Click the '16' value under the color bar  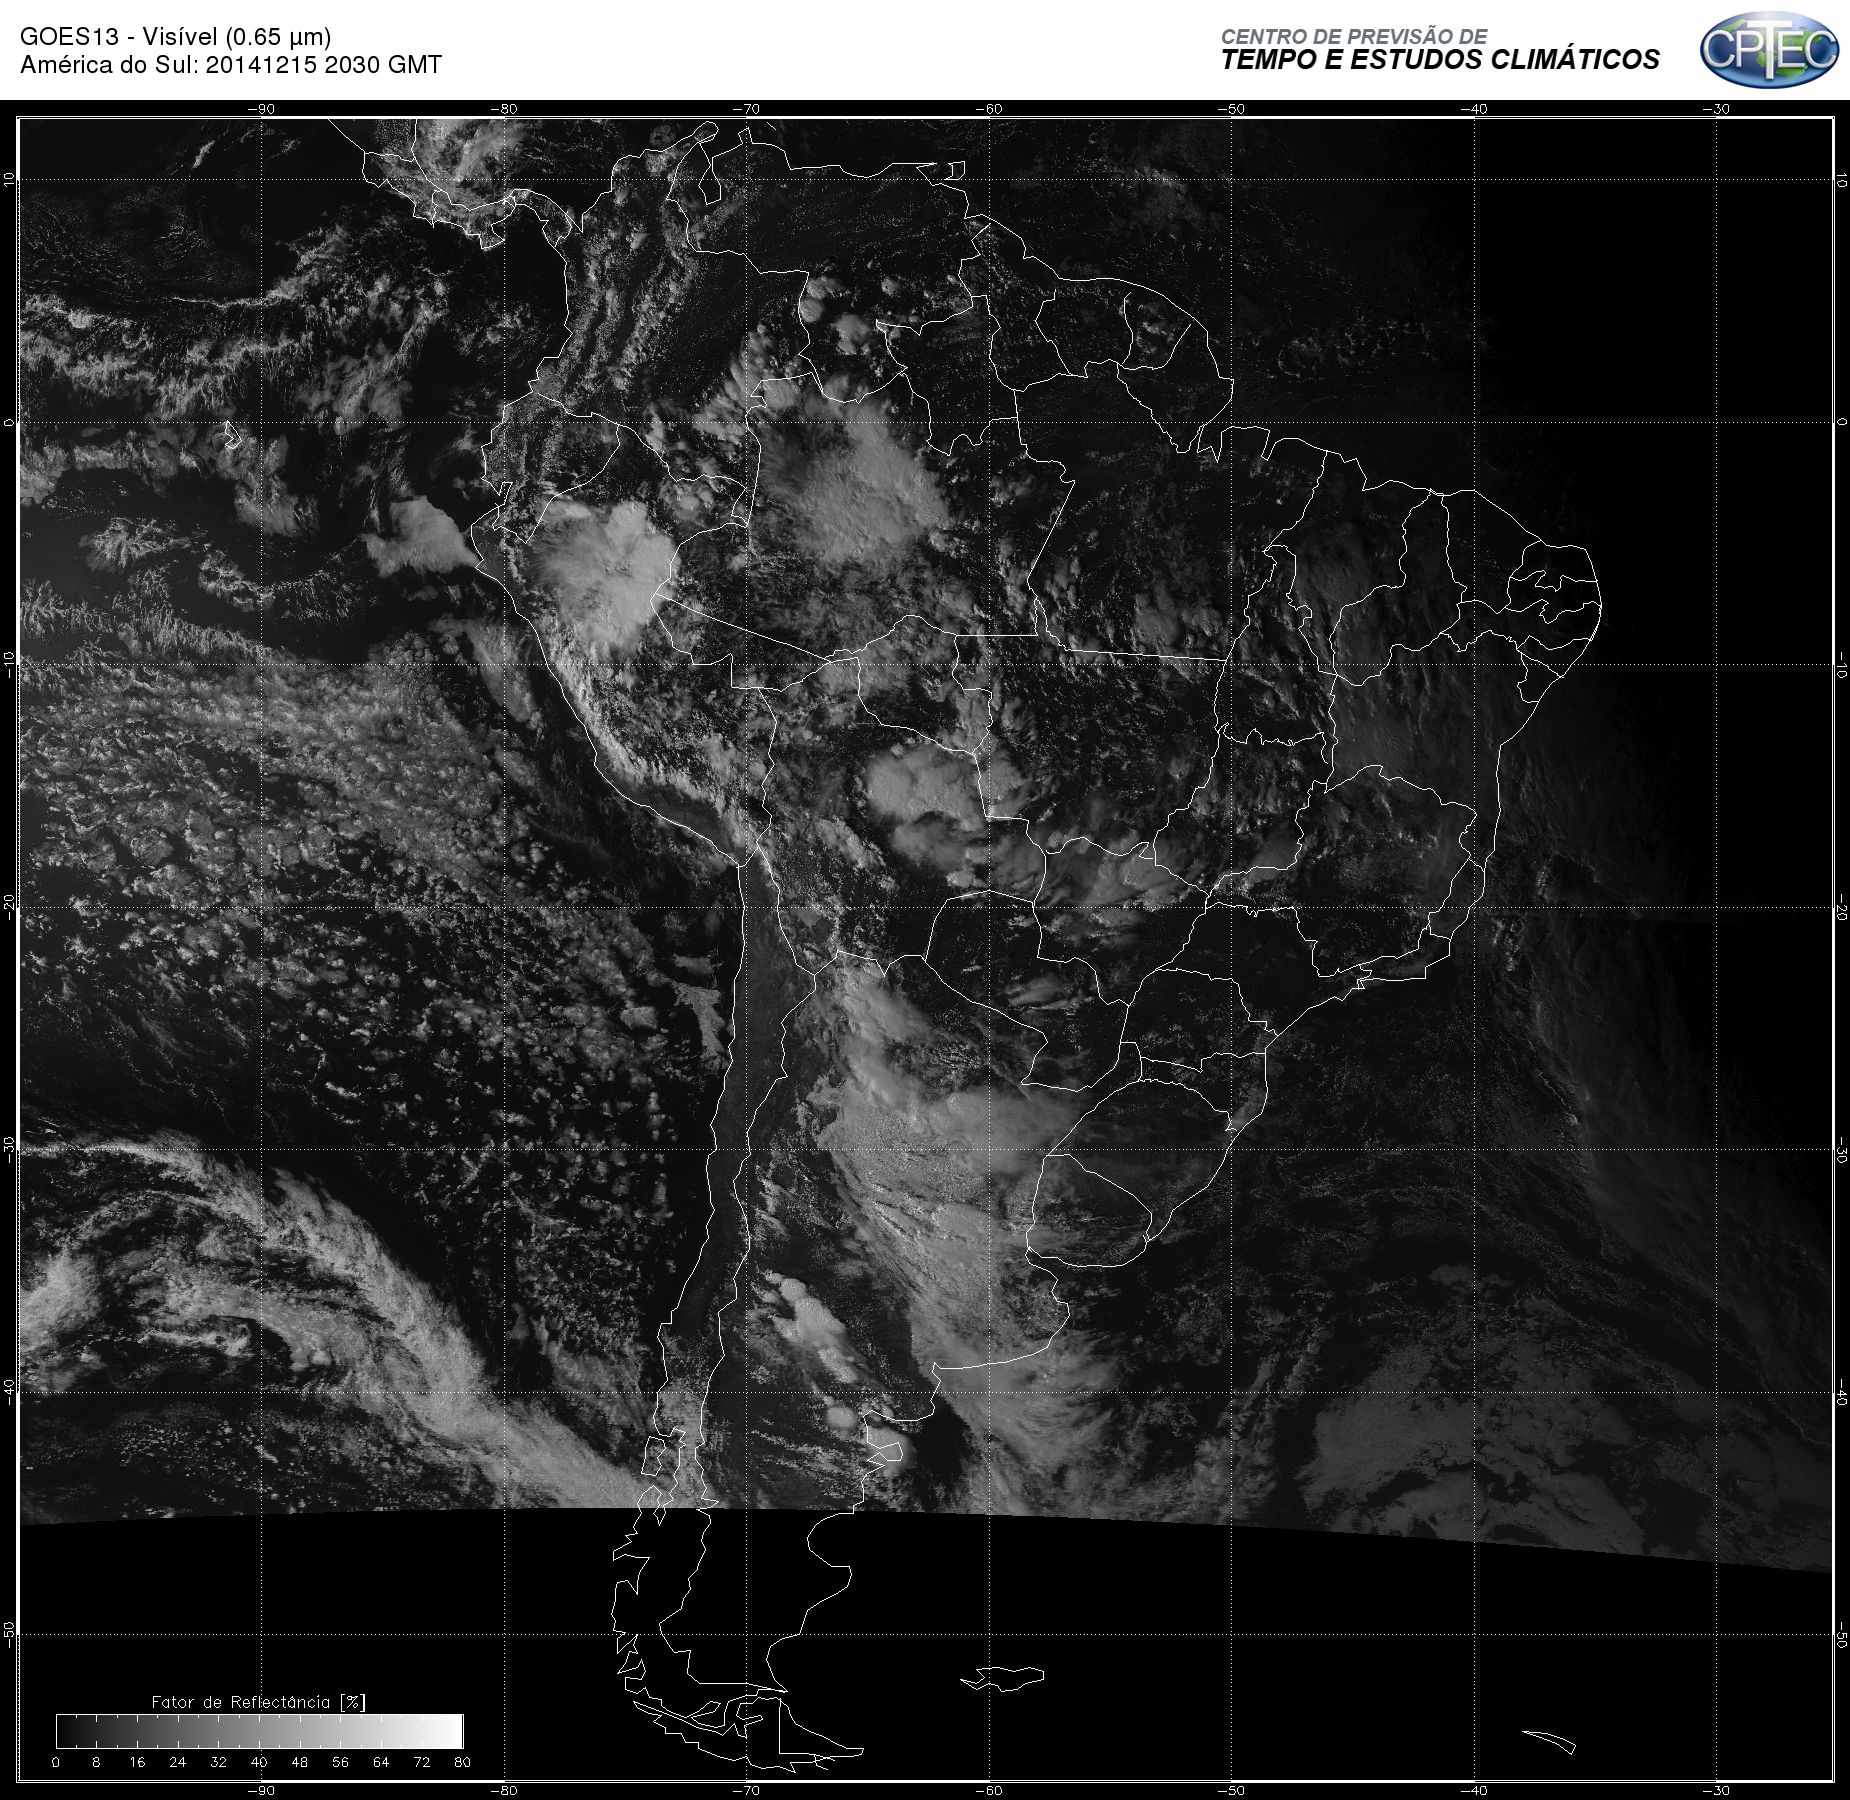[137, 1762]
